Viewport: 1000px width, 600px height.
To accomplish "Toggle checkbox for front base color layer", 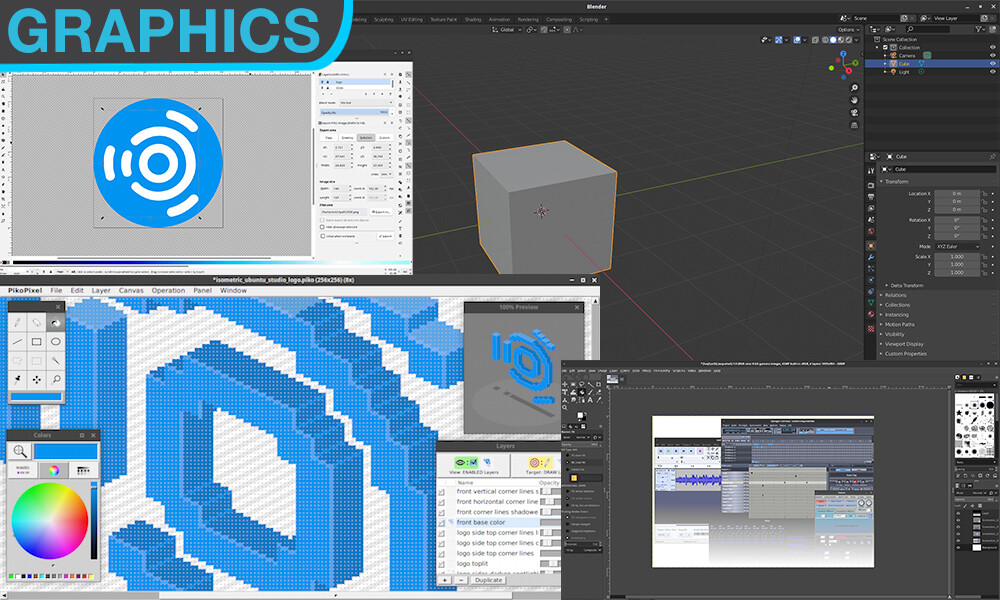I will click(443, 523).
